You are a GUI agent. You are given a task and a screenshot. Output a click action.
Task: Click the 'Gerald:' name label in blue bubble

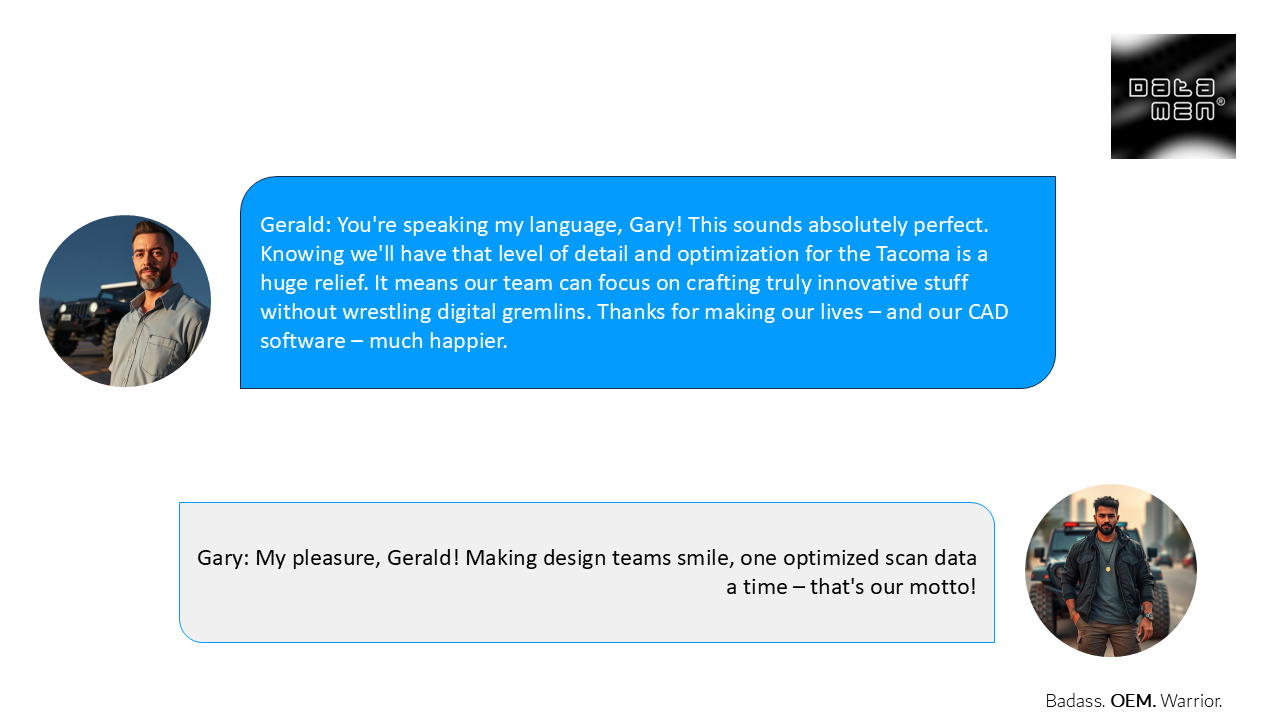(x=295, y=225)
